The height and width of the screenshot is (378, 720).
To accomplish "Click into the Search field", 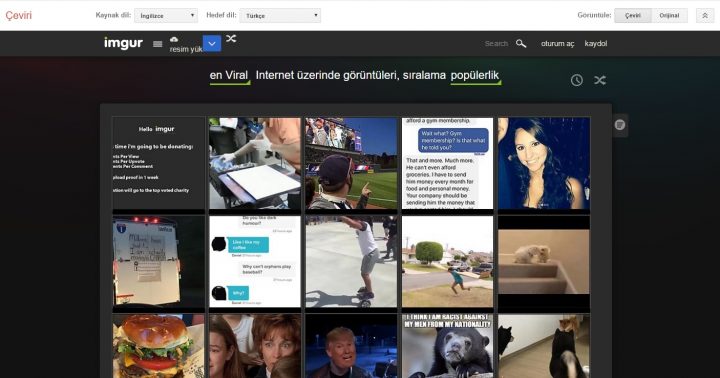I will pos(496,44).
